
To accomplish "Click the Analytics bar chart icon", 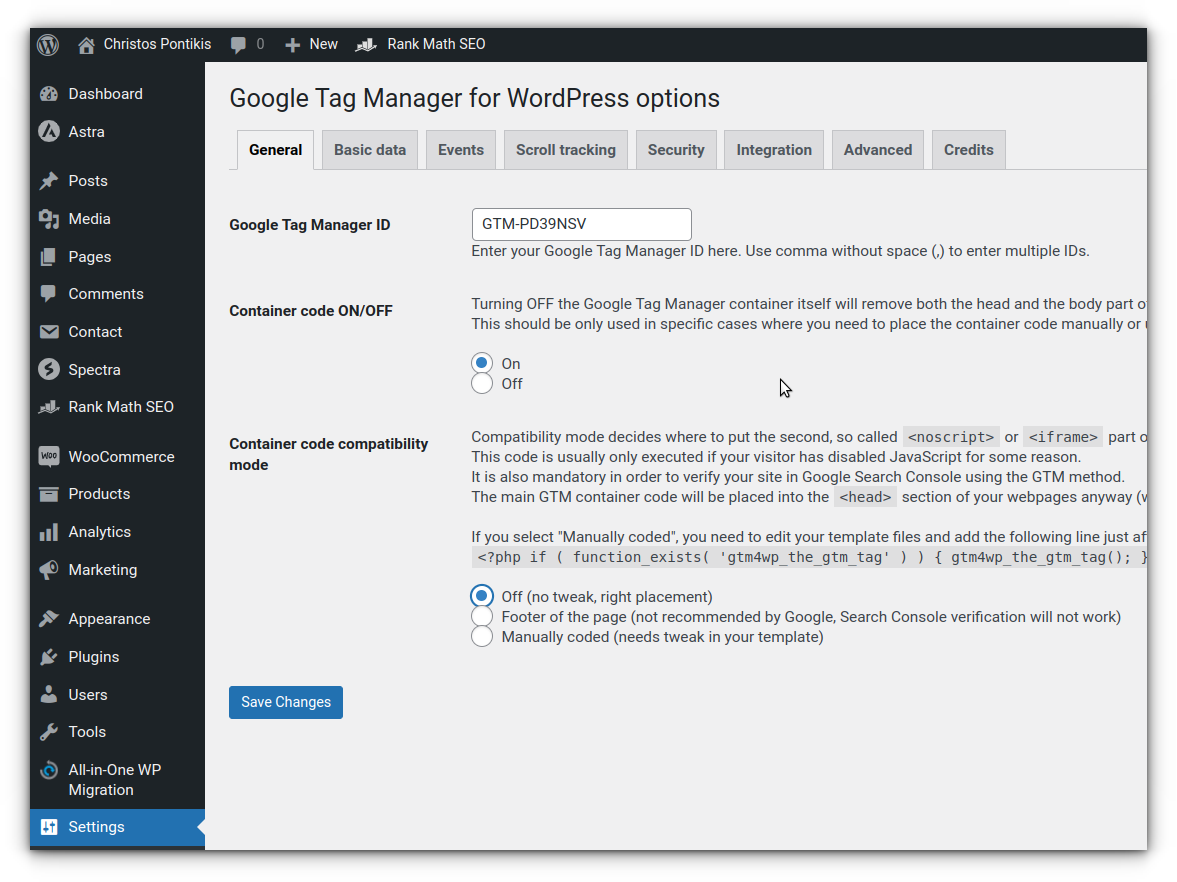I will pos(49,532).
